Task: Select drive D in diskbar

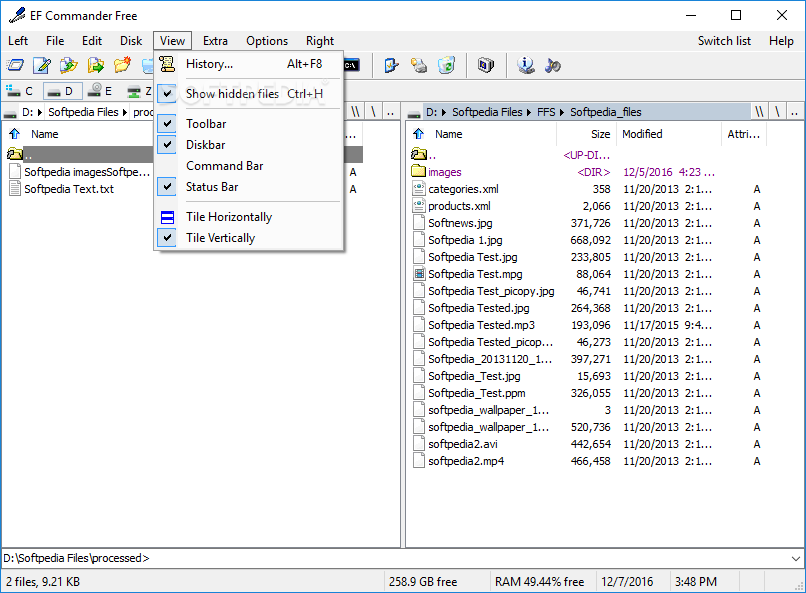Action: tap(61, 91)
